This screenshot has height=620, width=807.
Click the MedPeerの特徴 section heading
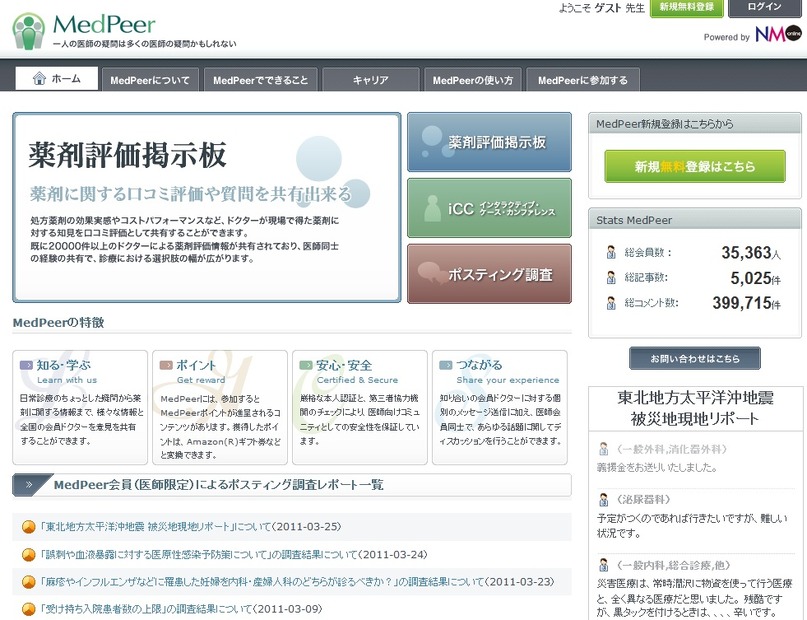click(58, 323)
